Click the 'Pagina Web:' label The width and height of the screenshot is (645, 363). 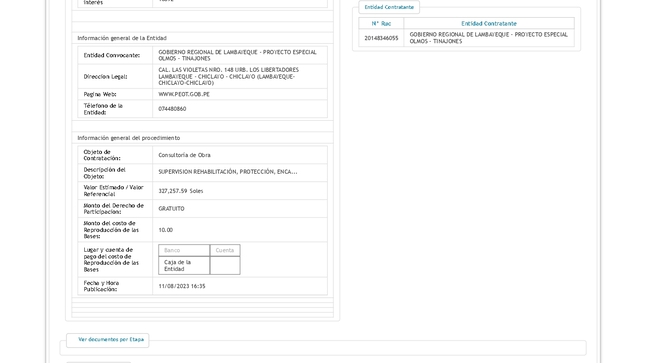[100, 94]
